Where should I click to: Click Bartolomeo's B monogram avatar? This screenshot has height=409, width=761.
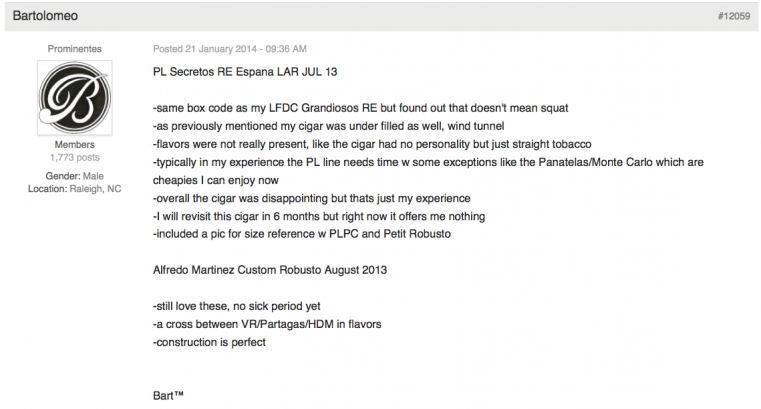[75, 98]
